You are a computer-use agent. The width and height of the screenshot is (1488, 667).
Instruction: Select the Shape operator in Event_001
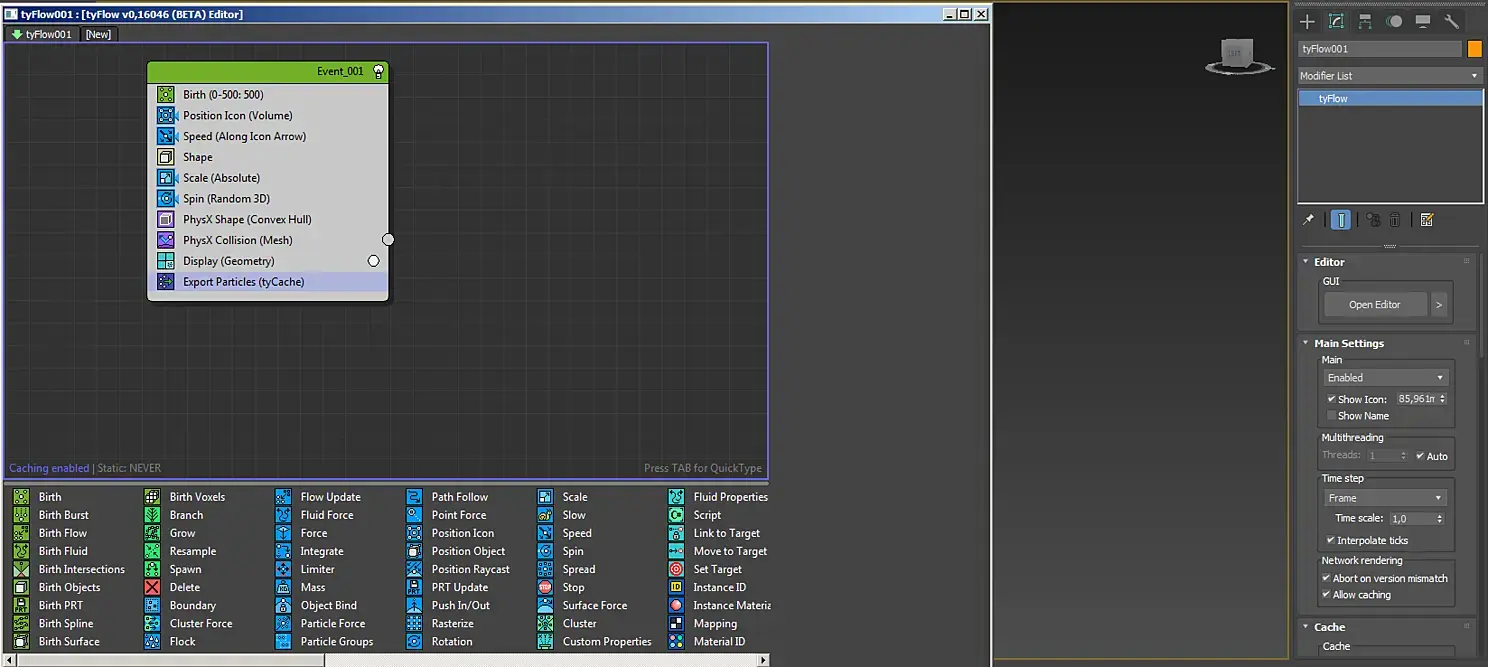(268, 157)
